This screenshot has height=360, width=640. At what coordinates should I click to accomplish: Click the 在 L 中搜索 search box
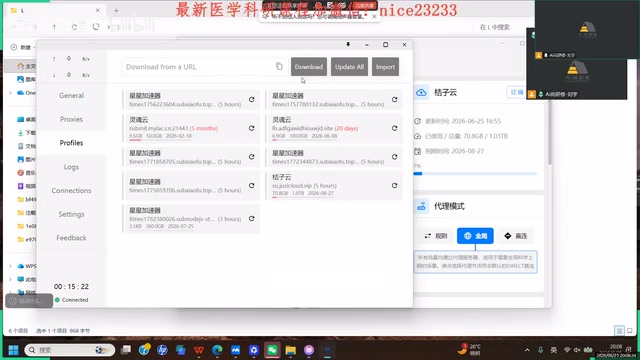[x=495, y=27]
